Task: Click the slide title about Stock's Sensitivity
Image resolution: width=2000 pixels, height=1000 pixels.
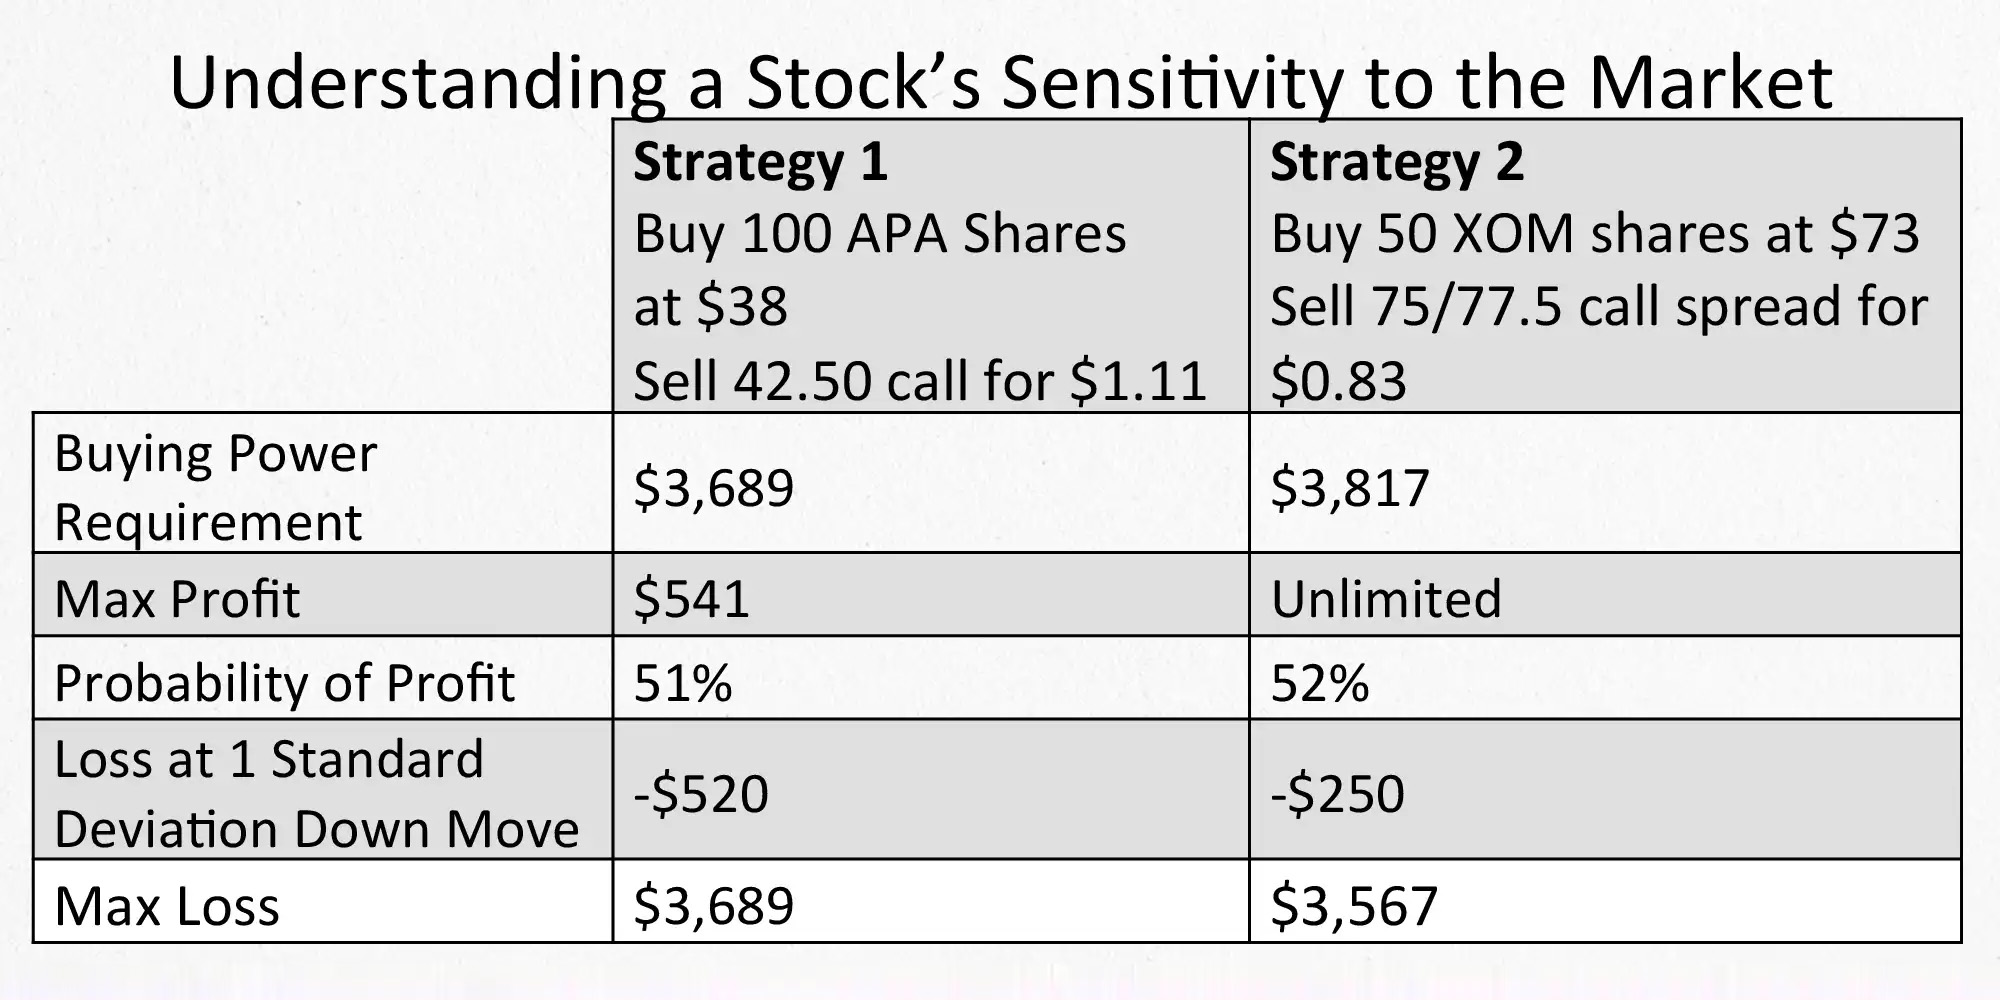Action: click(1000, 82)
